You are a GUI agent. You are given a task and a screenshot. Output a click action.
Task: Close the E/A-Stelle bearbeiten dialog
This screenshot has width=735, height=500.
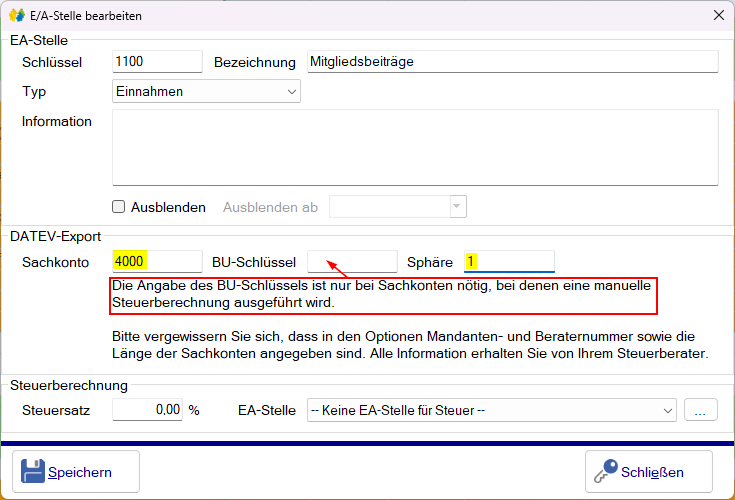click(x=719, y=15)
